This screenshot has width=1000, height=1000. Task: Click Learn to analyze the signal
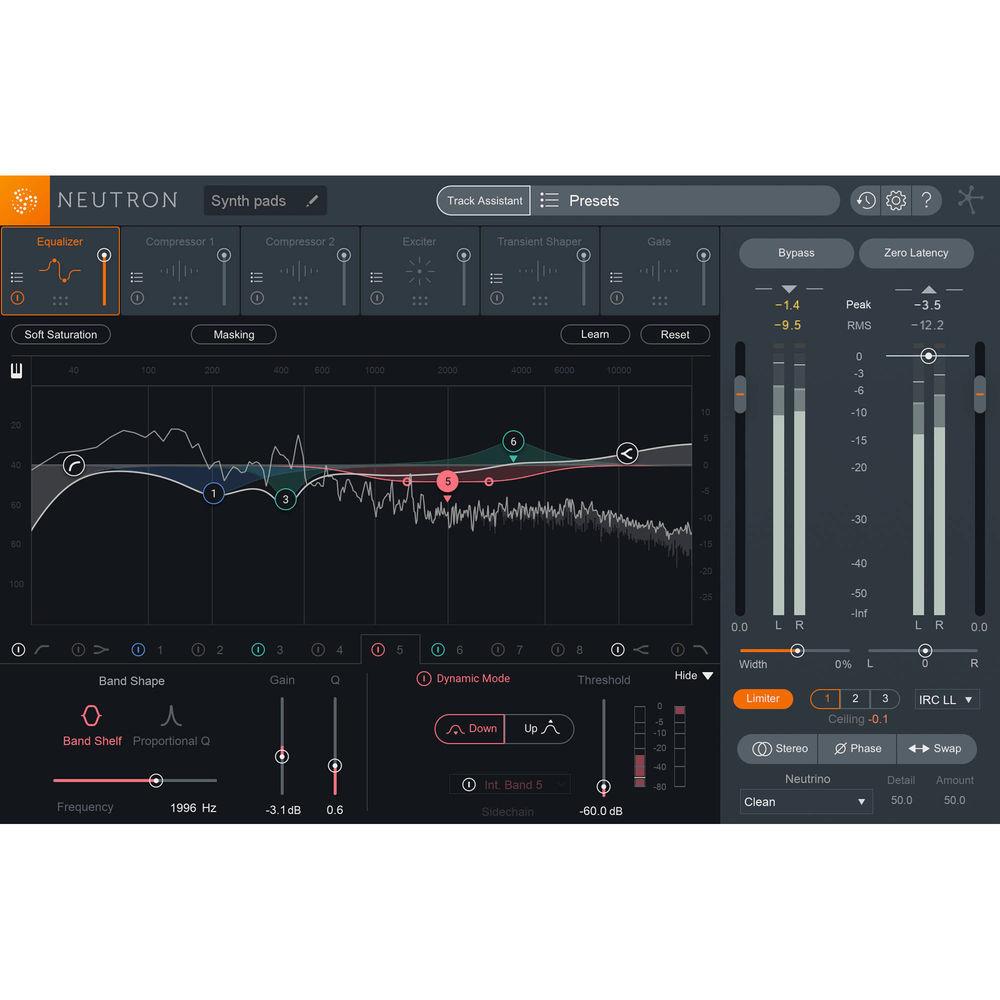(x=595, y=334)
